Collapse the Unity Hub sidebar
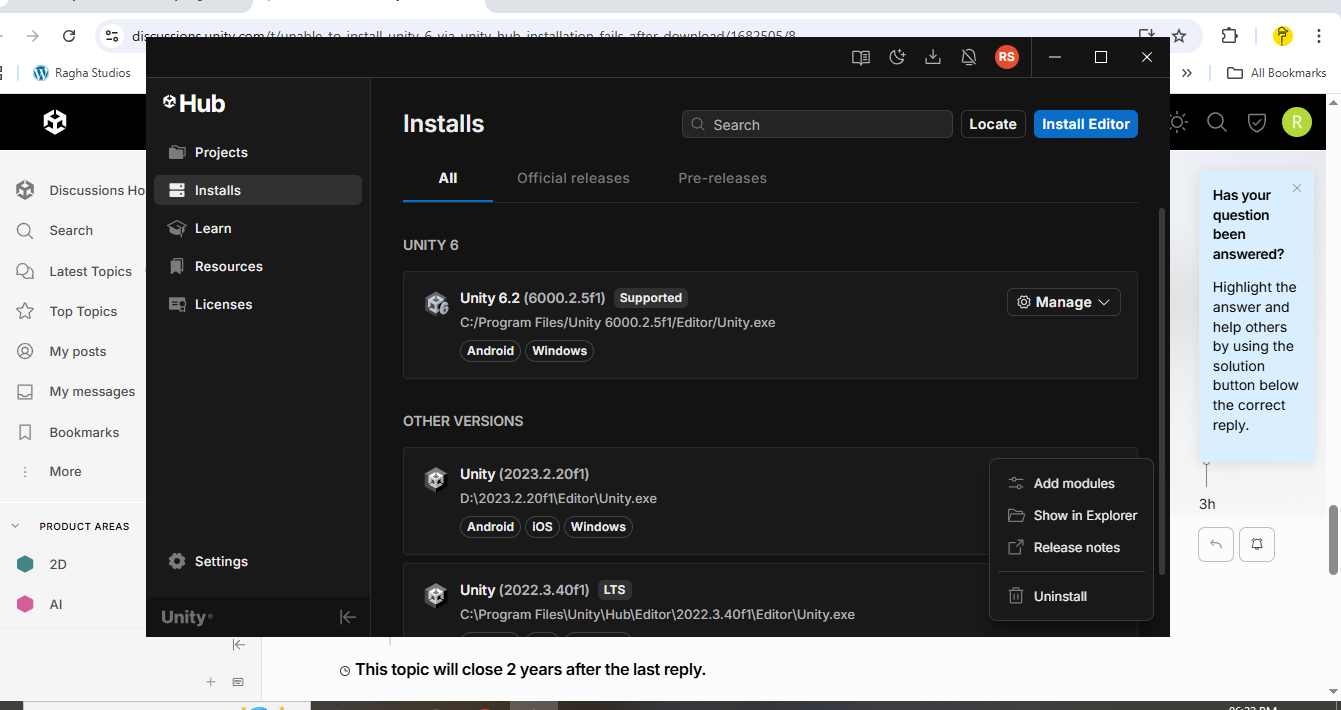Screen dimensions: 1341x710 point(348,617)
